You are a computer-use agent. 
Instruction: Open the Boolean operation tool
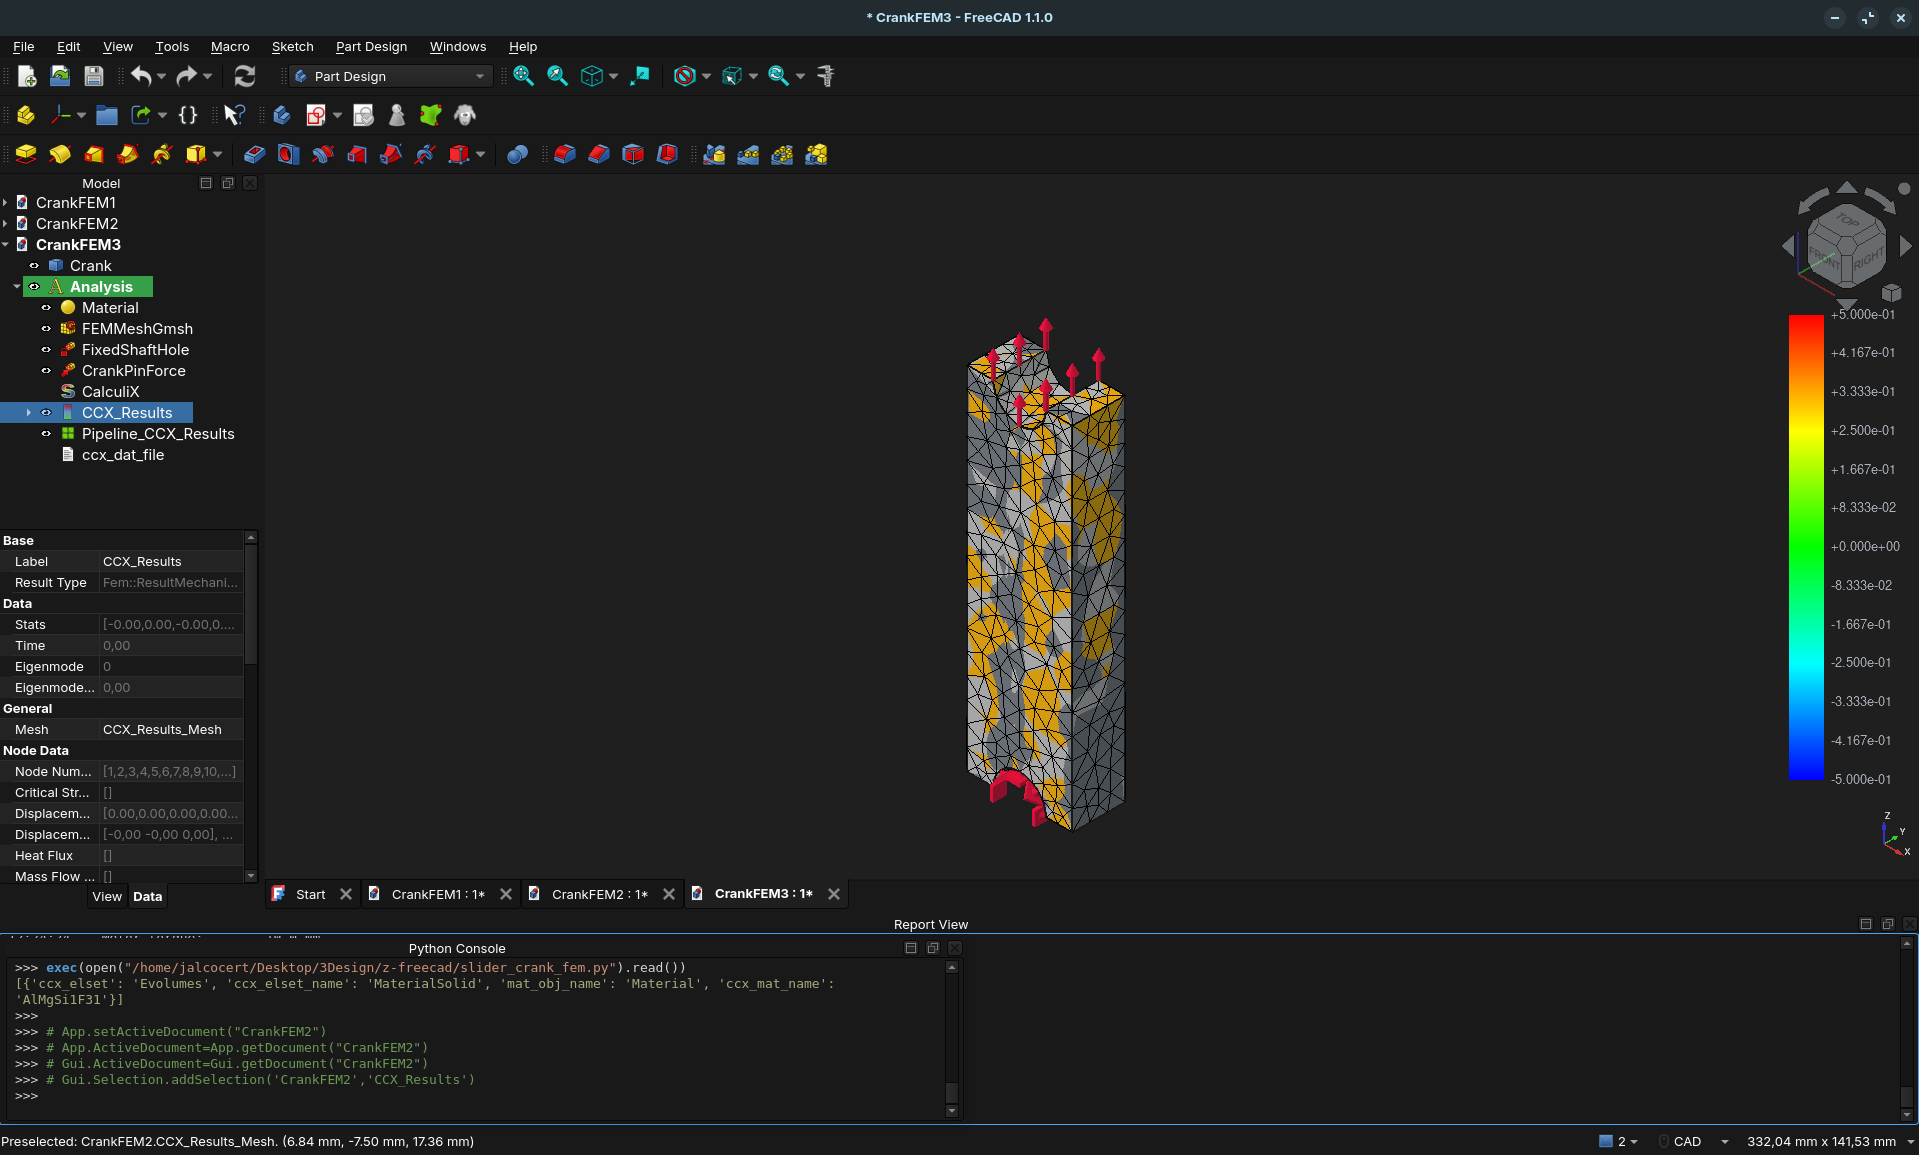tap(517, 154)
